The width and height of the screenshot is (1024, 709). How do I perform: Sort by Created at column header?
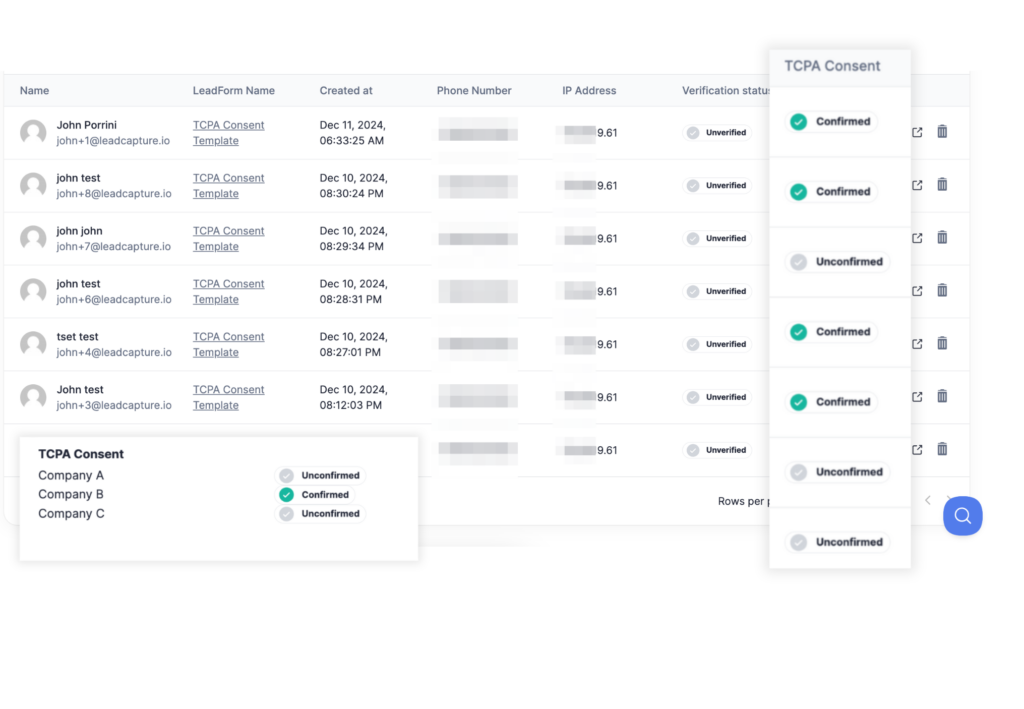(346, 91)
